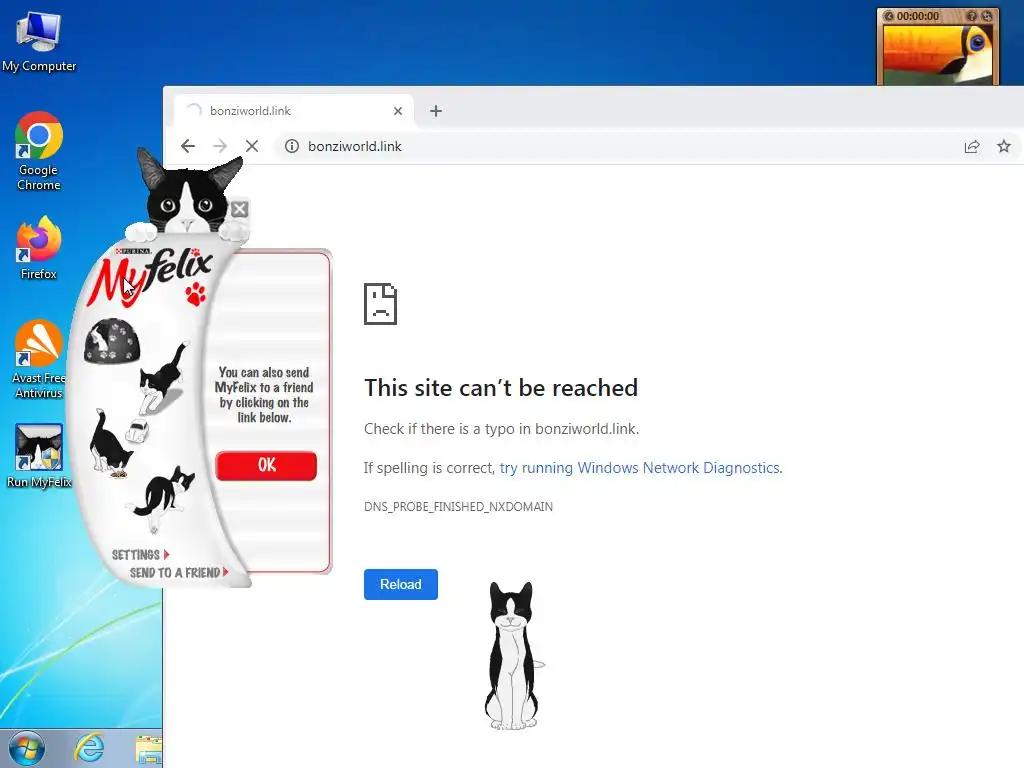Share this page from the address bar
Viewport: 1024px width, 768px height.
point(972,146)
